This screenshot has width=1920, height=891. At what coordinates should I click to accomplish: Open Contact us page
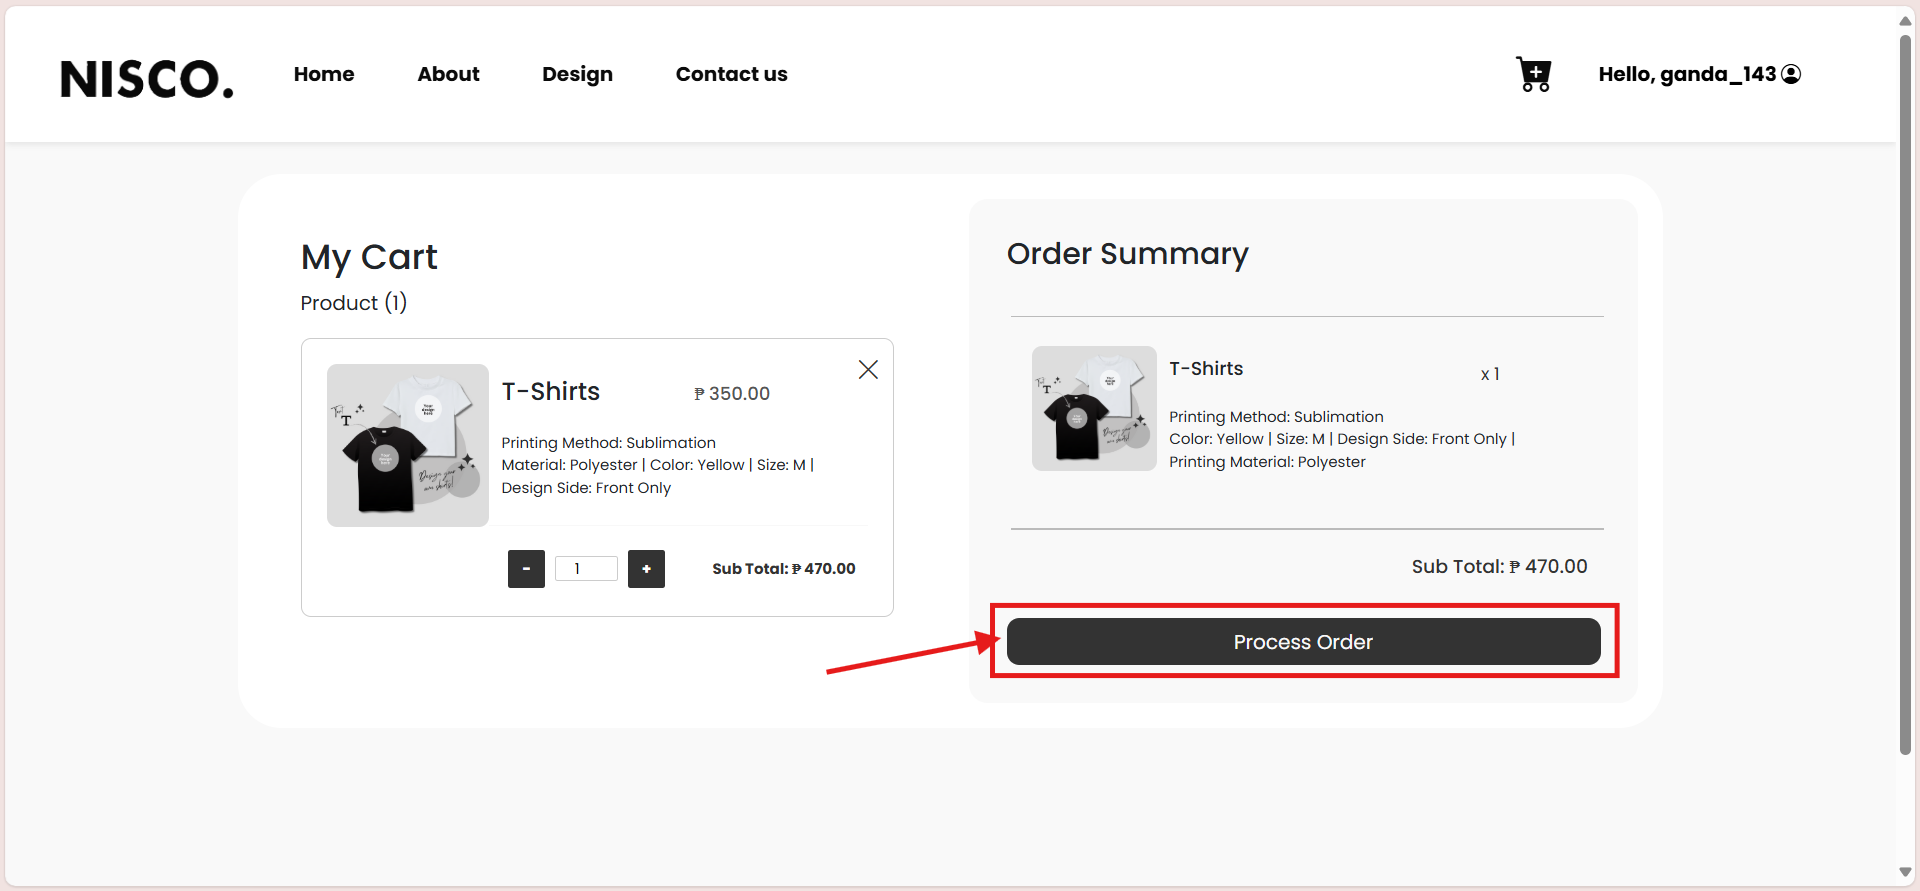[x=731, y=74]
